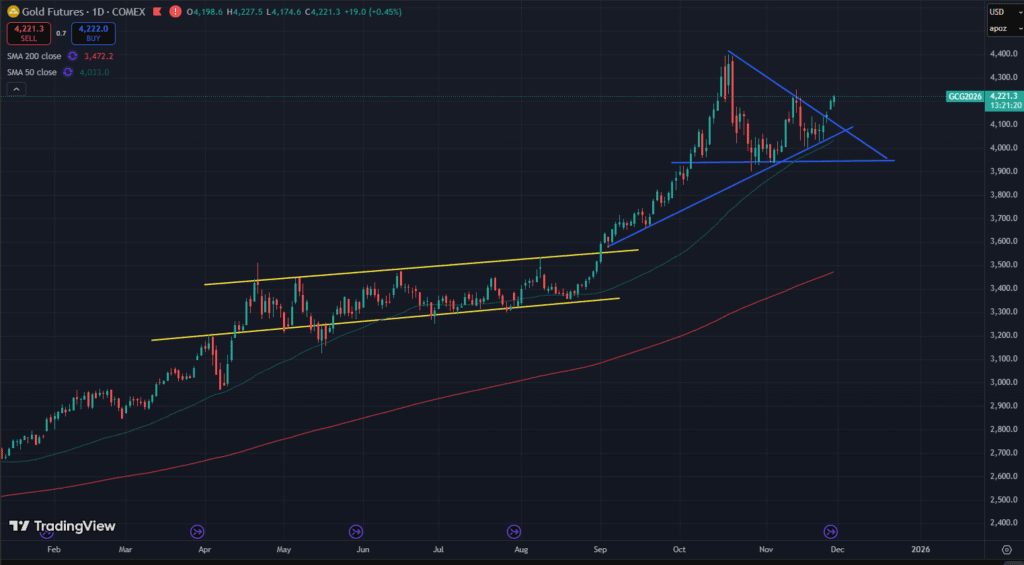Click the GCG2026 price label
1024x565 pixels.
[963, 97]
